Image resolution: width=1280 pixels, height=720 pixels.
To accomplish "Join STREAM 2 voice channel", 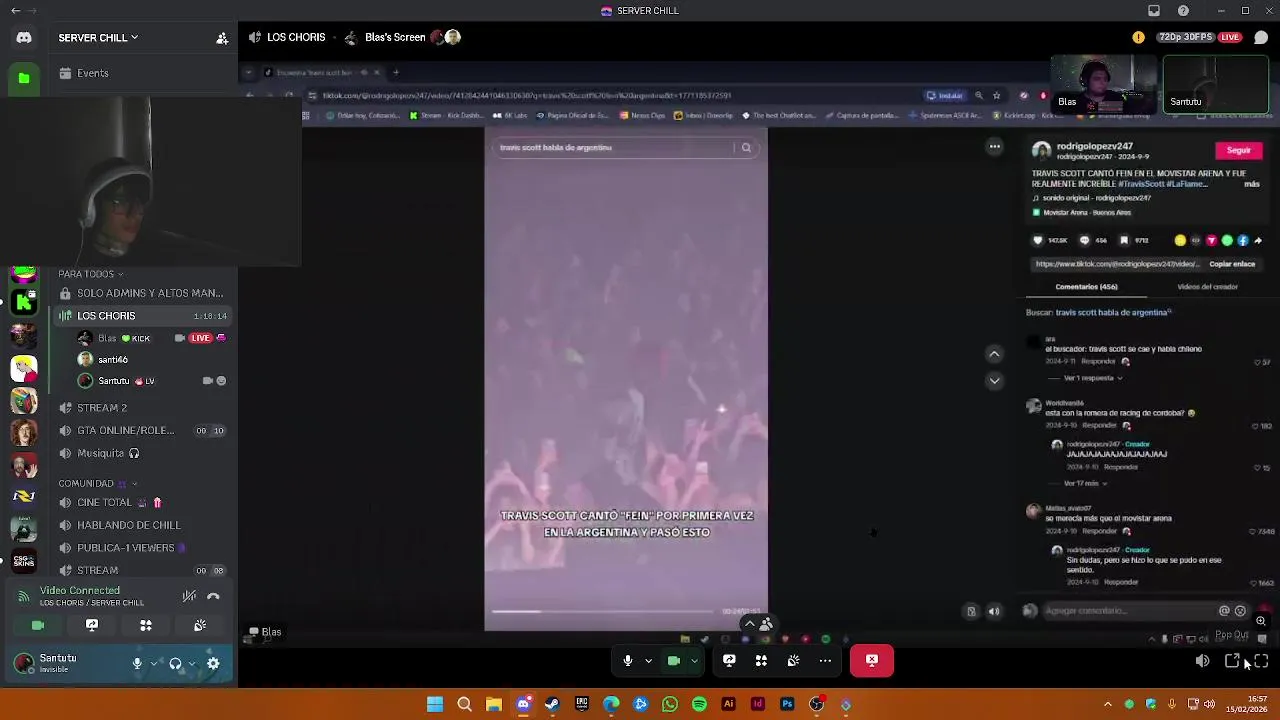I will [x=143, y=408].
